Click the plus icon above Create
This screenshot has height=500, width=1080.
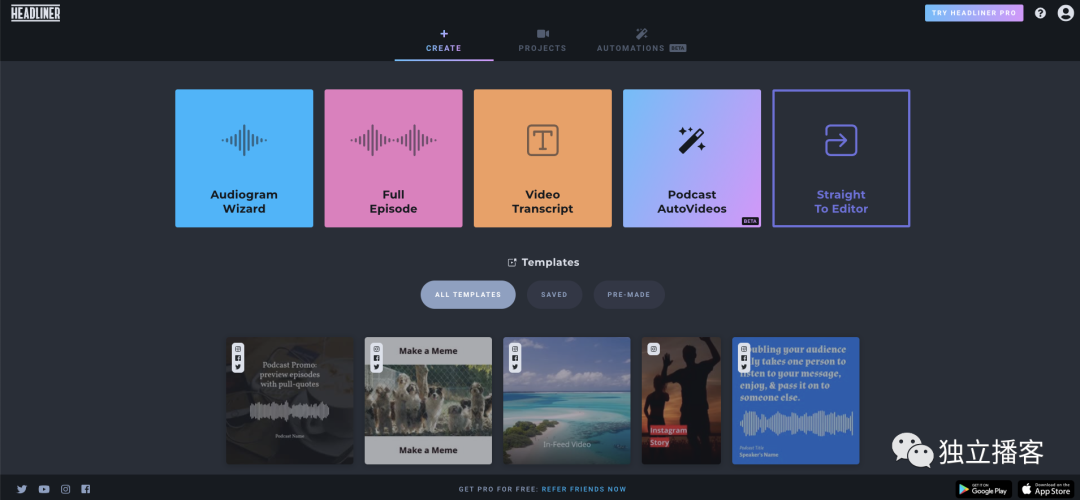click(x=444, y=33)
